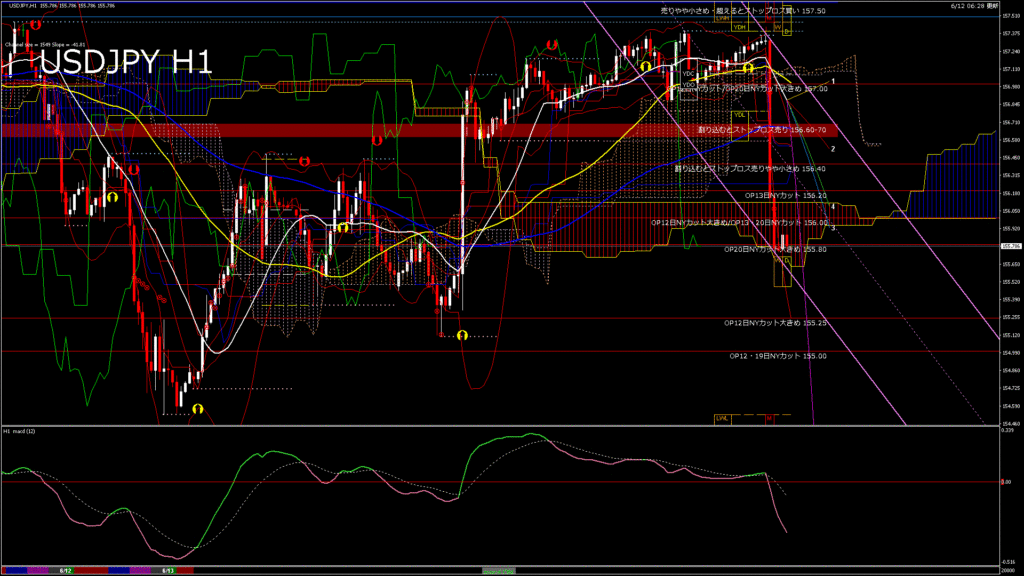Click yellow up-arrow below the lowest candle

click(x=198, y=409)
